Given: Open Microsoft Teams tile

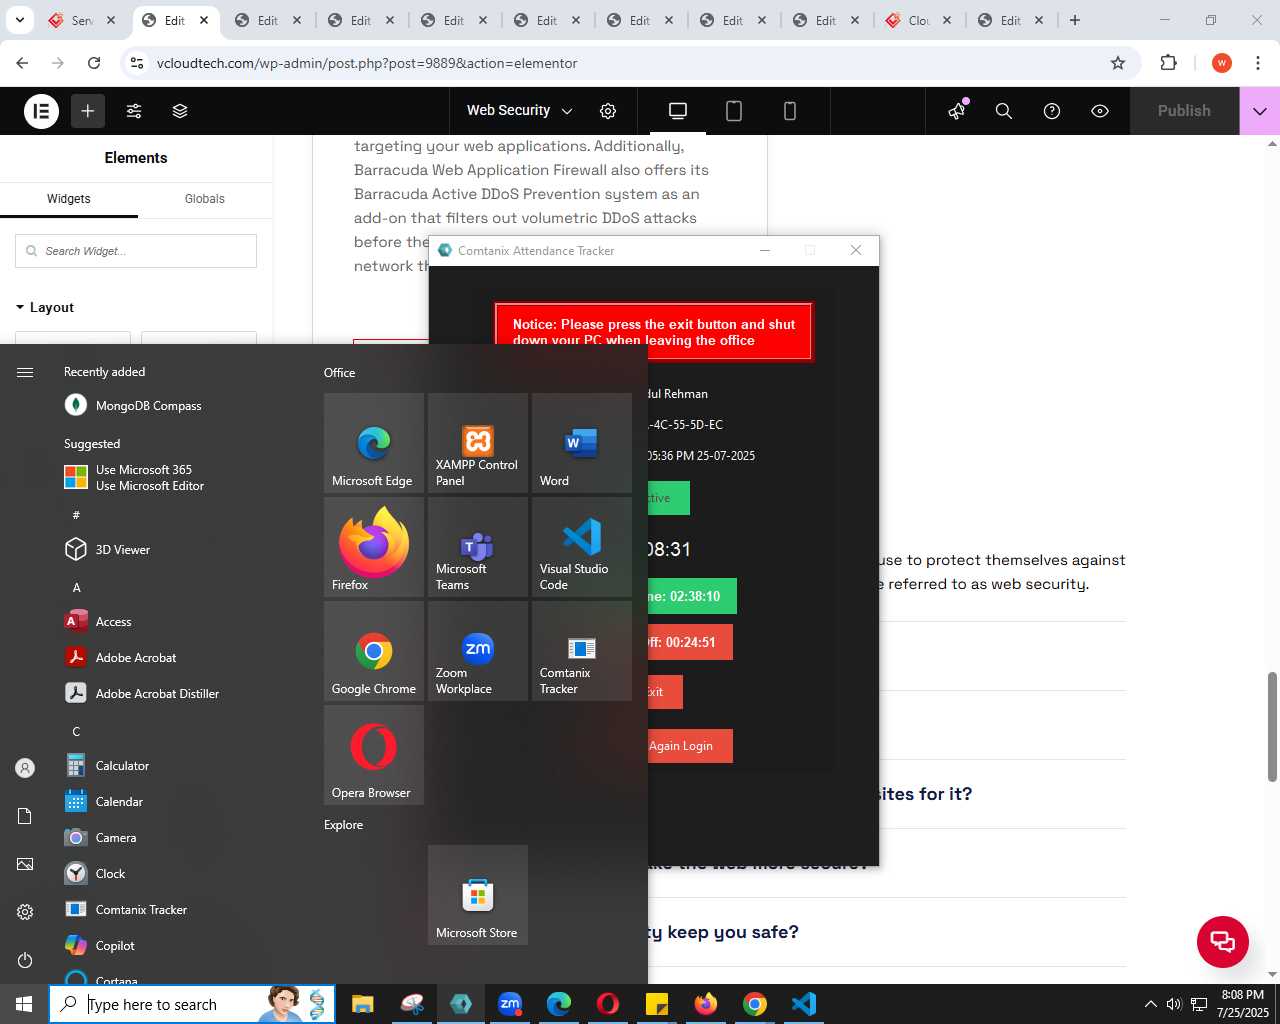Looking at the screenshot, I should click(478, 547).
